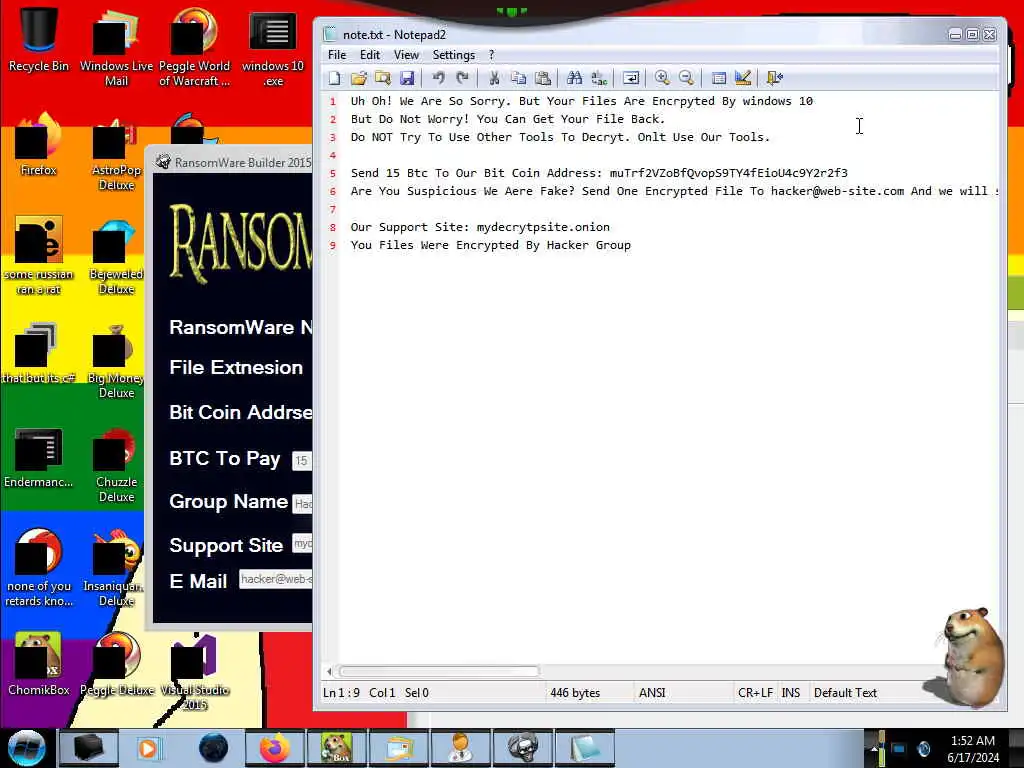Click the Redo arrow icon
The width and height of the screenshot is (1024, 768).
tap(462, 78)
